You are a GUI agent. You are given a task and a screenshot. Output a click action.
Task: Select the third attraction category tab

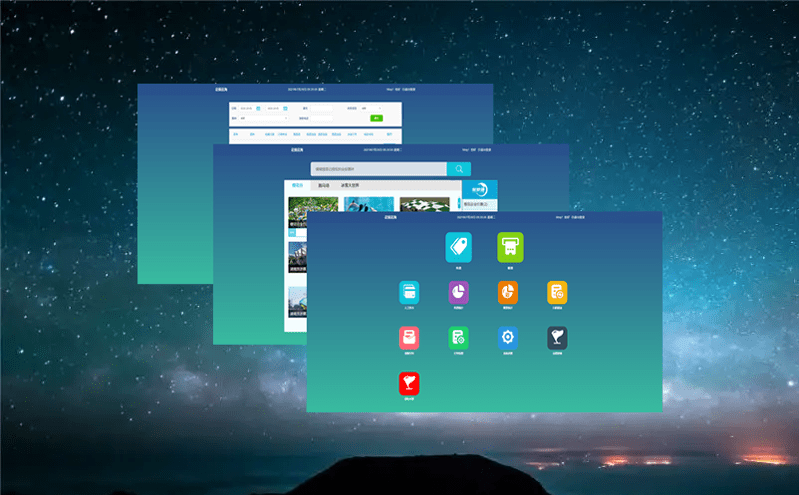coord(350,185)
